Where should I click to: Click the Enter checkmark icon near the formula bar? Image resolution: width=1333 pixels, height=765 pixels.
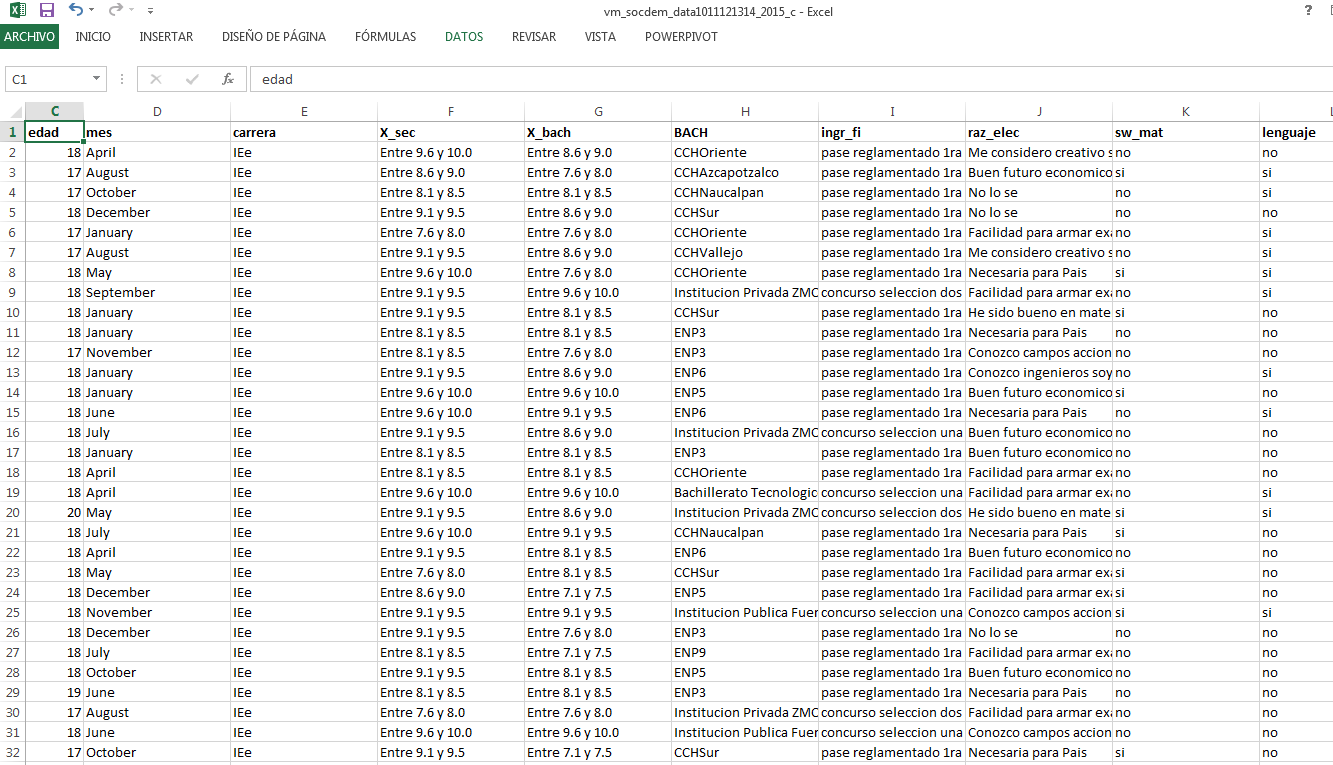[x=190, y=79]
